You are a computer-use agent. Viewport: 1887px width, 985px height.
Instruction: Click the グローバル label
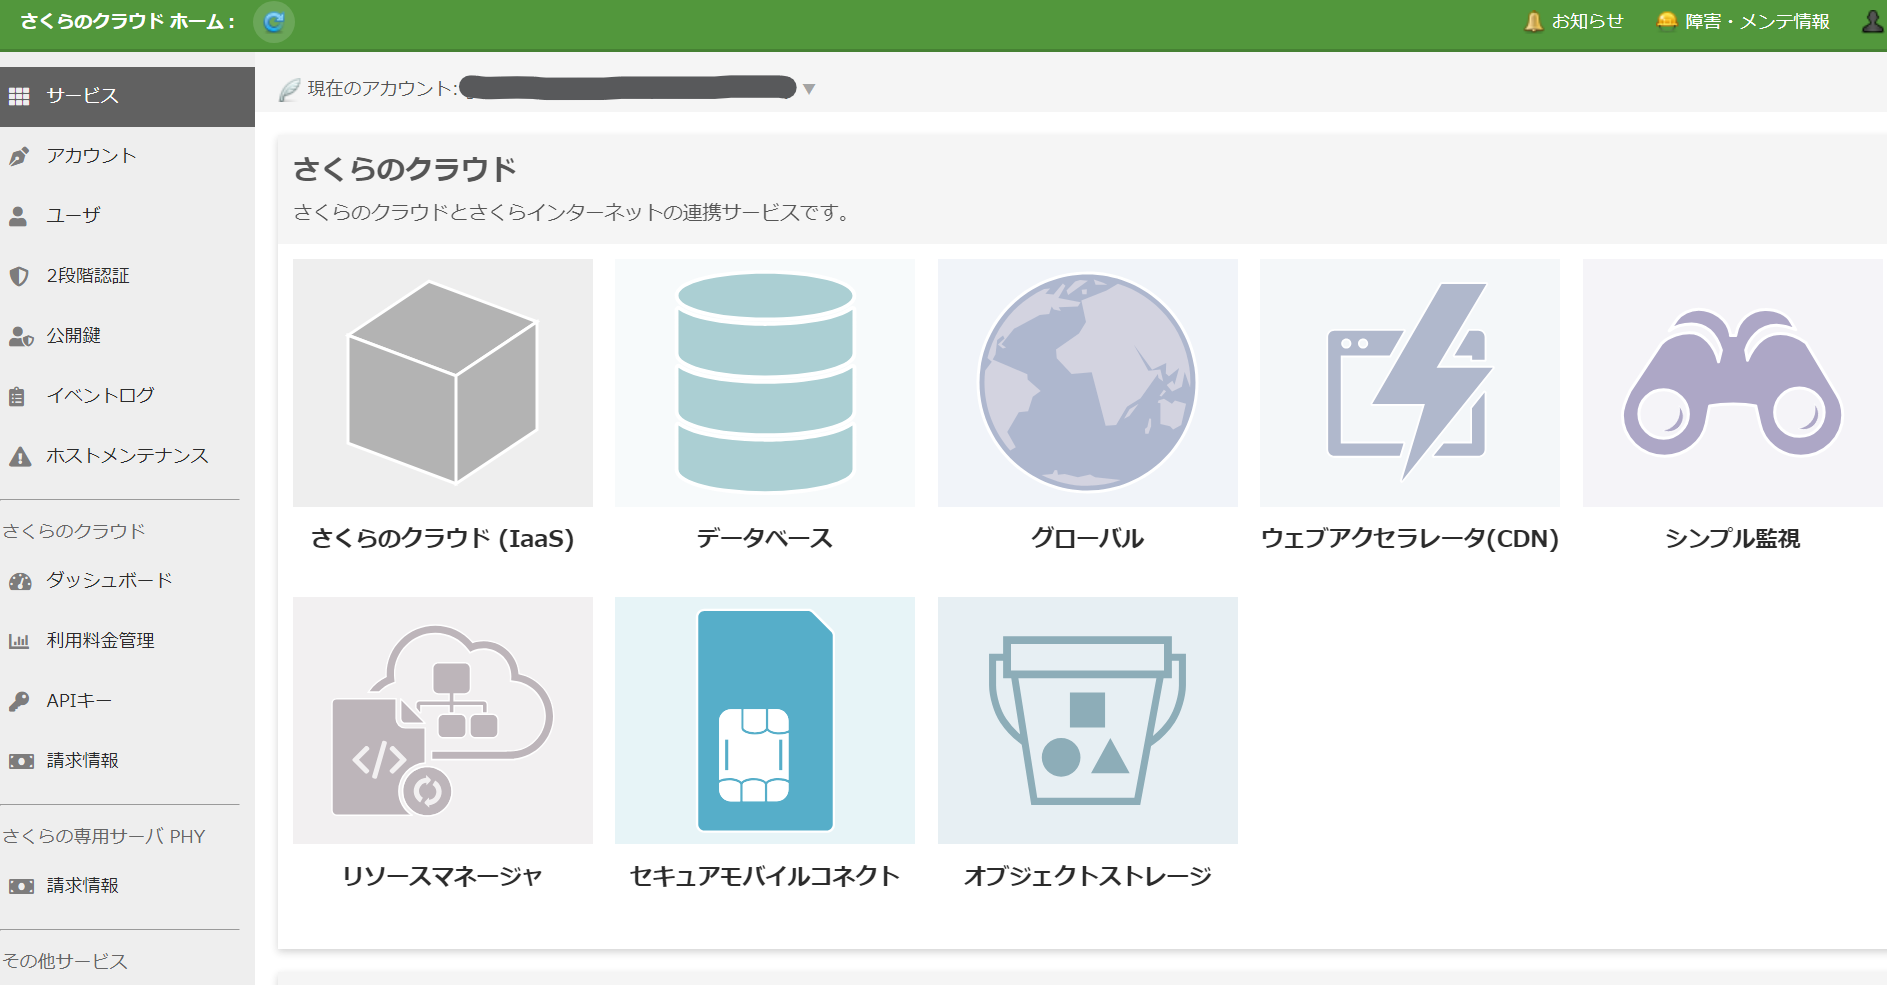(x=1088, y=539)
